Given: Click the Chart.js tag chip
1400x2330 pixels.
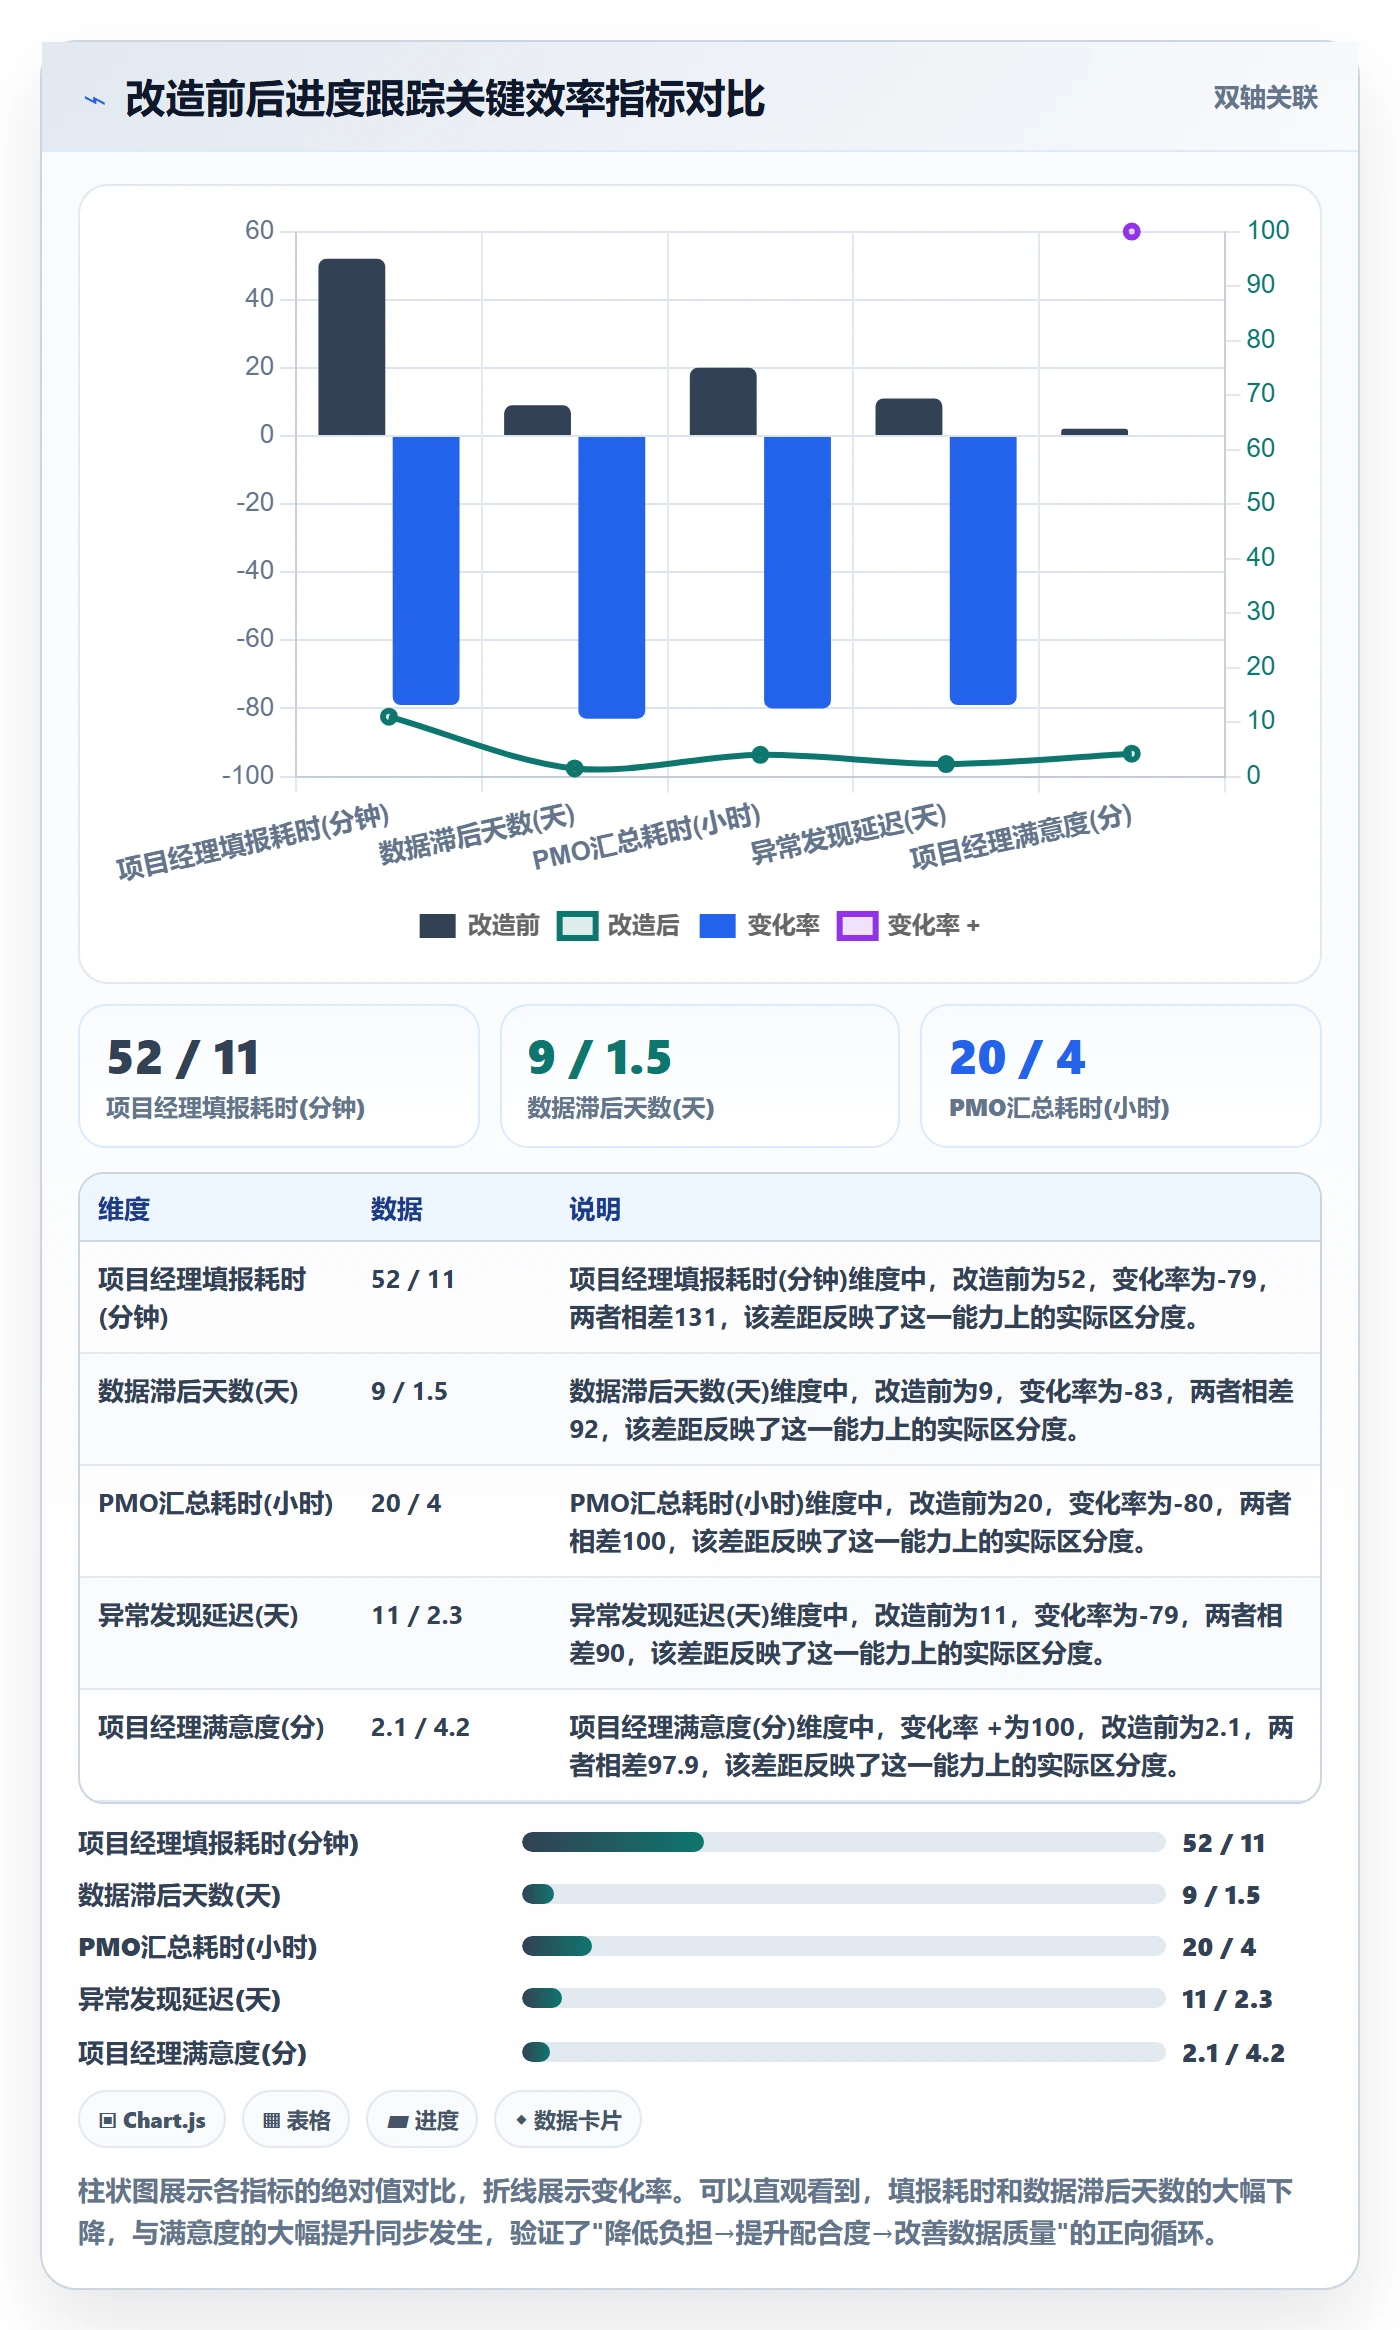Looking at the screenshot, I should (152, 2119).
